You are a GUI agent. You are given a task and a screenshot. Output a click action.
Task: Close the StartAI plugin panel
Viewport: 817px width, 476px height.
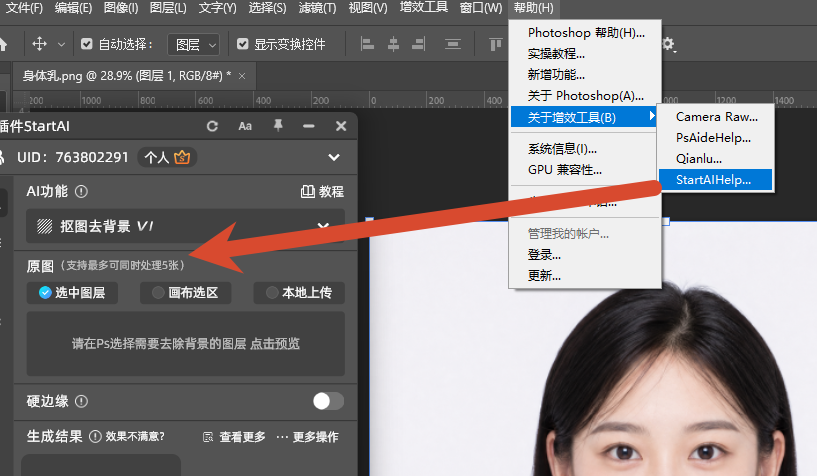[341, 126]
